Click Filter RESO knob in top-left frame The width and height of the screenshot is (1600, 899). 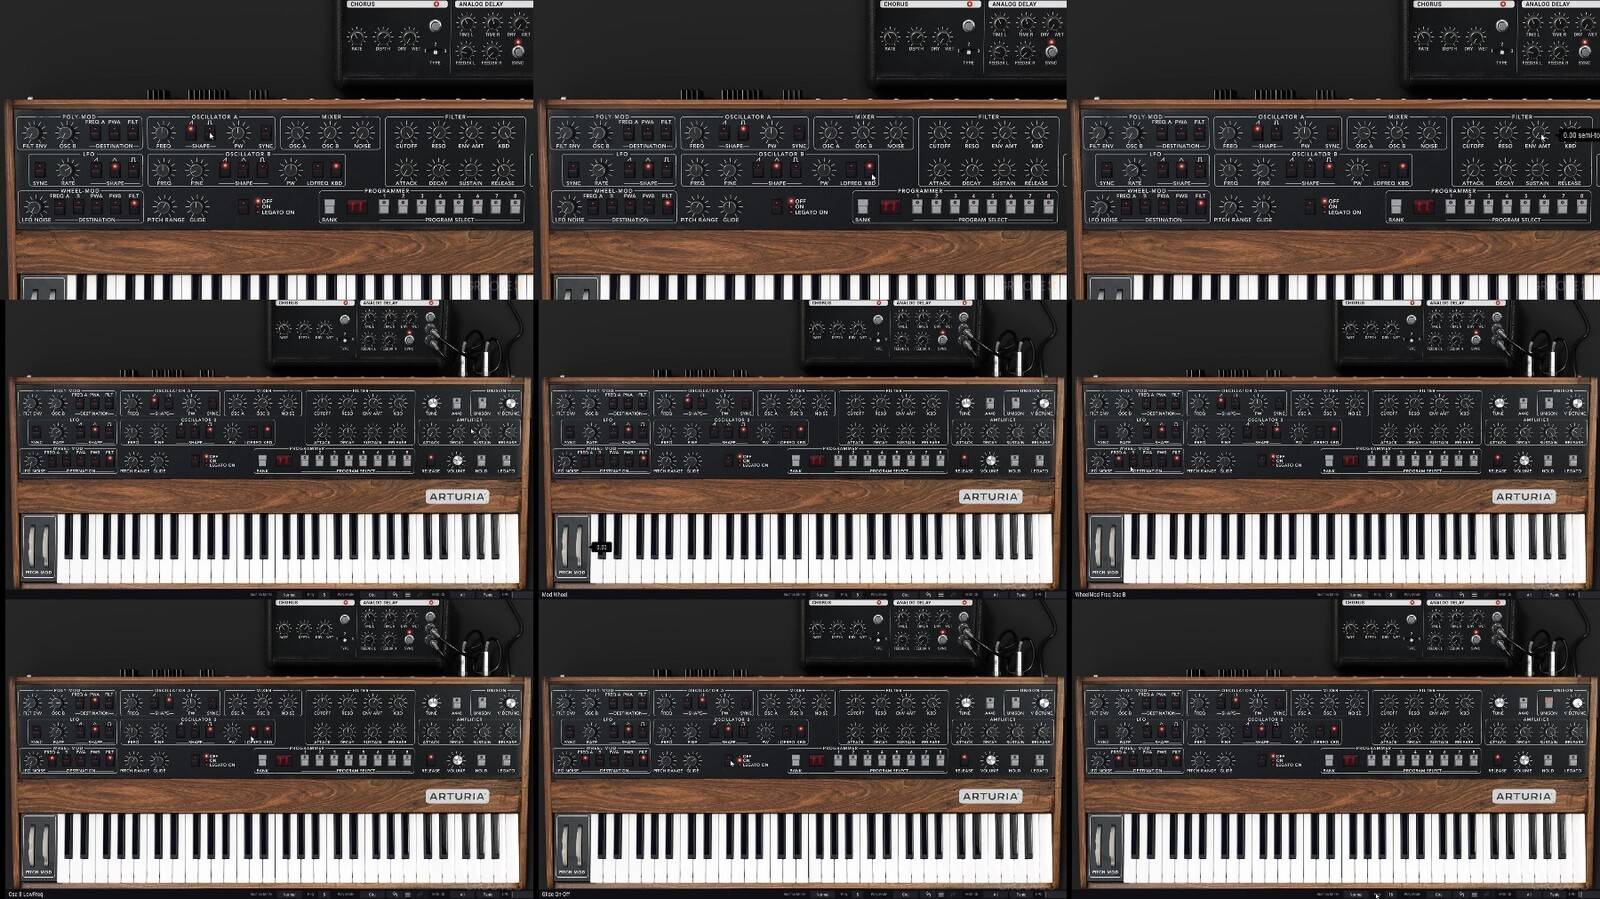point(438,133)
